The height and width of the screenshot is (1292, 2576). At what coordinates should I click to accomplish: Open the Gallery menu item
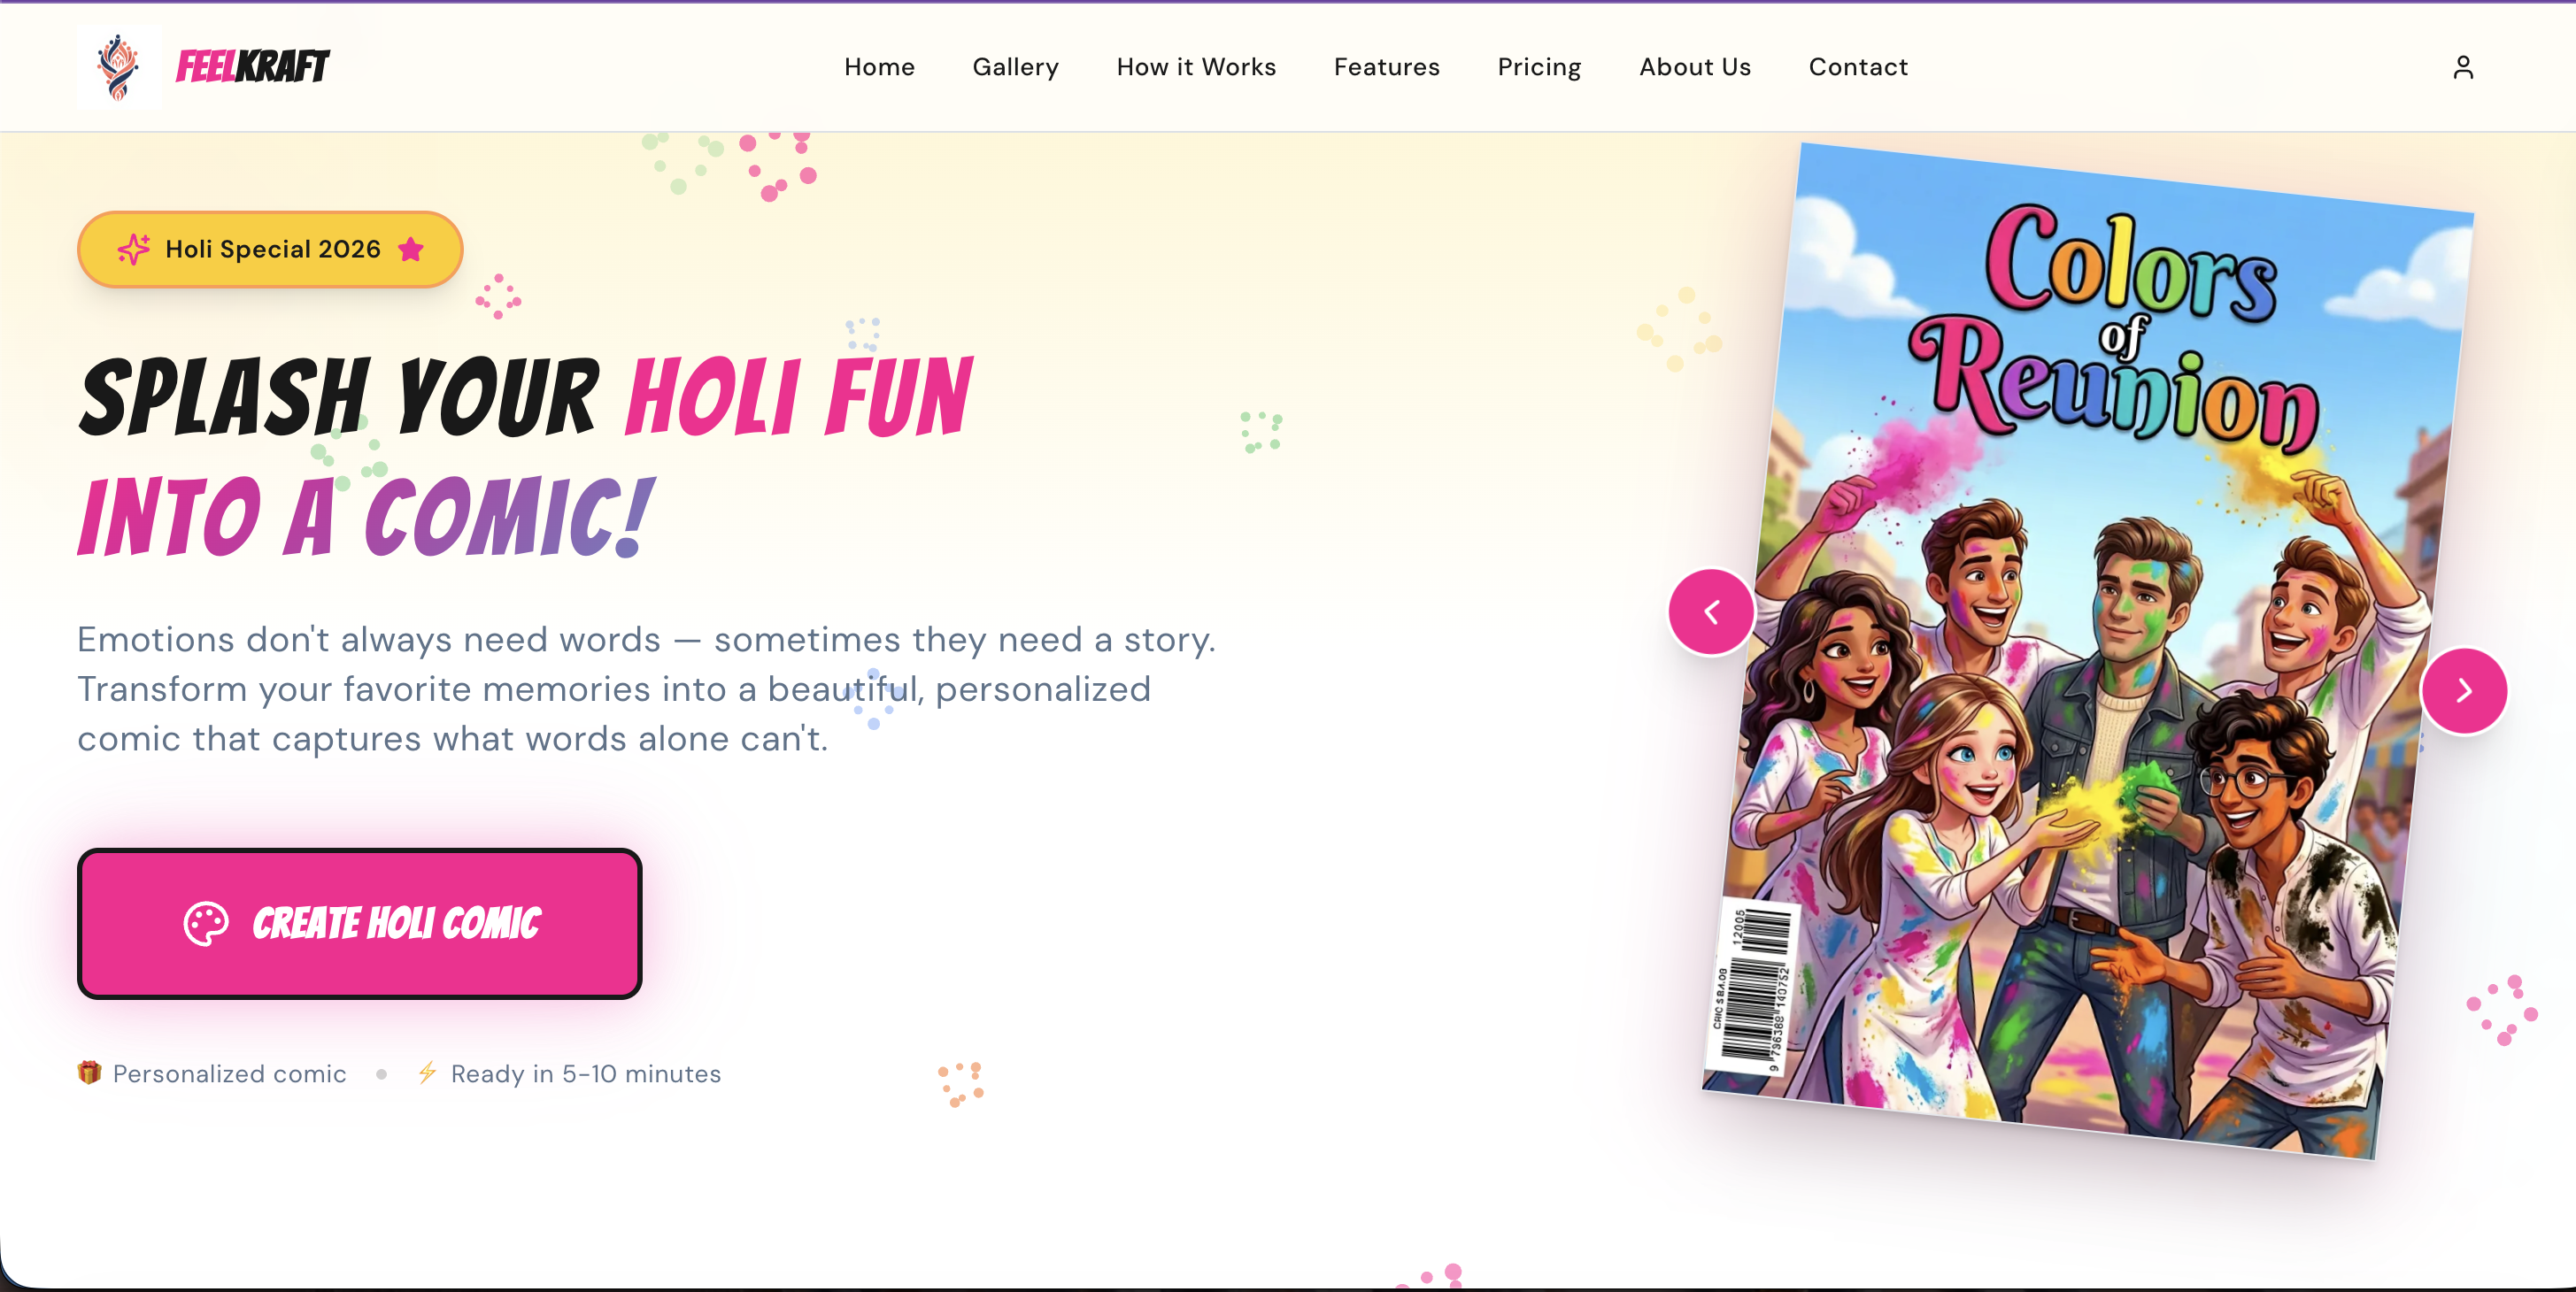[x=1015, y=67]
